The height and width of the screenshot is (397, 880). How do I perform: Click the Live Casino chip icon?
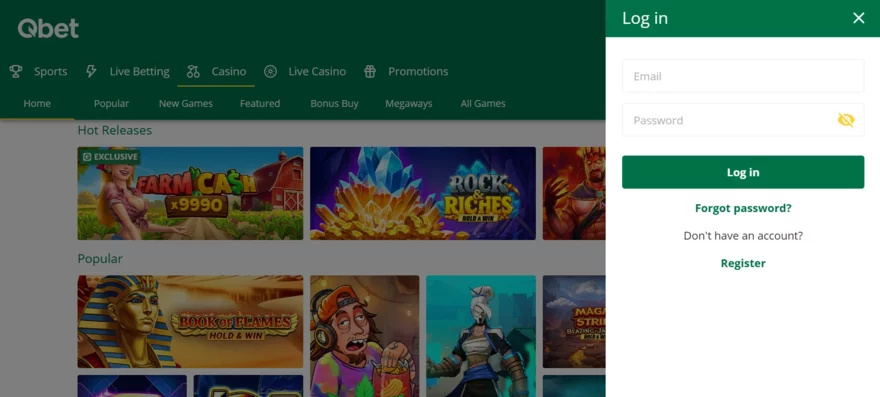[271, 71]
